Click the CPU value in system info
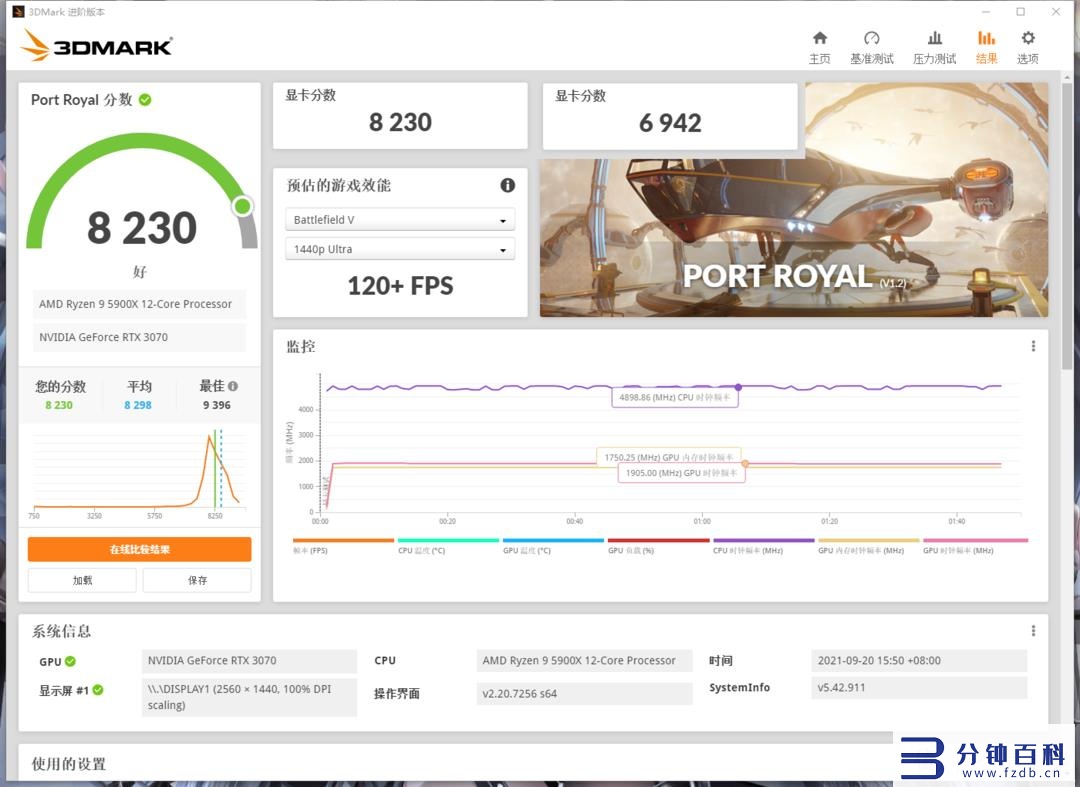This screenshot has height=787, width=1080. (x=584, y=660)
